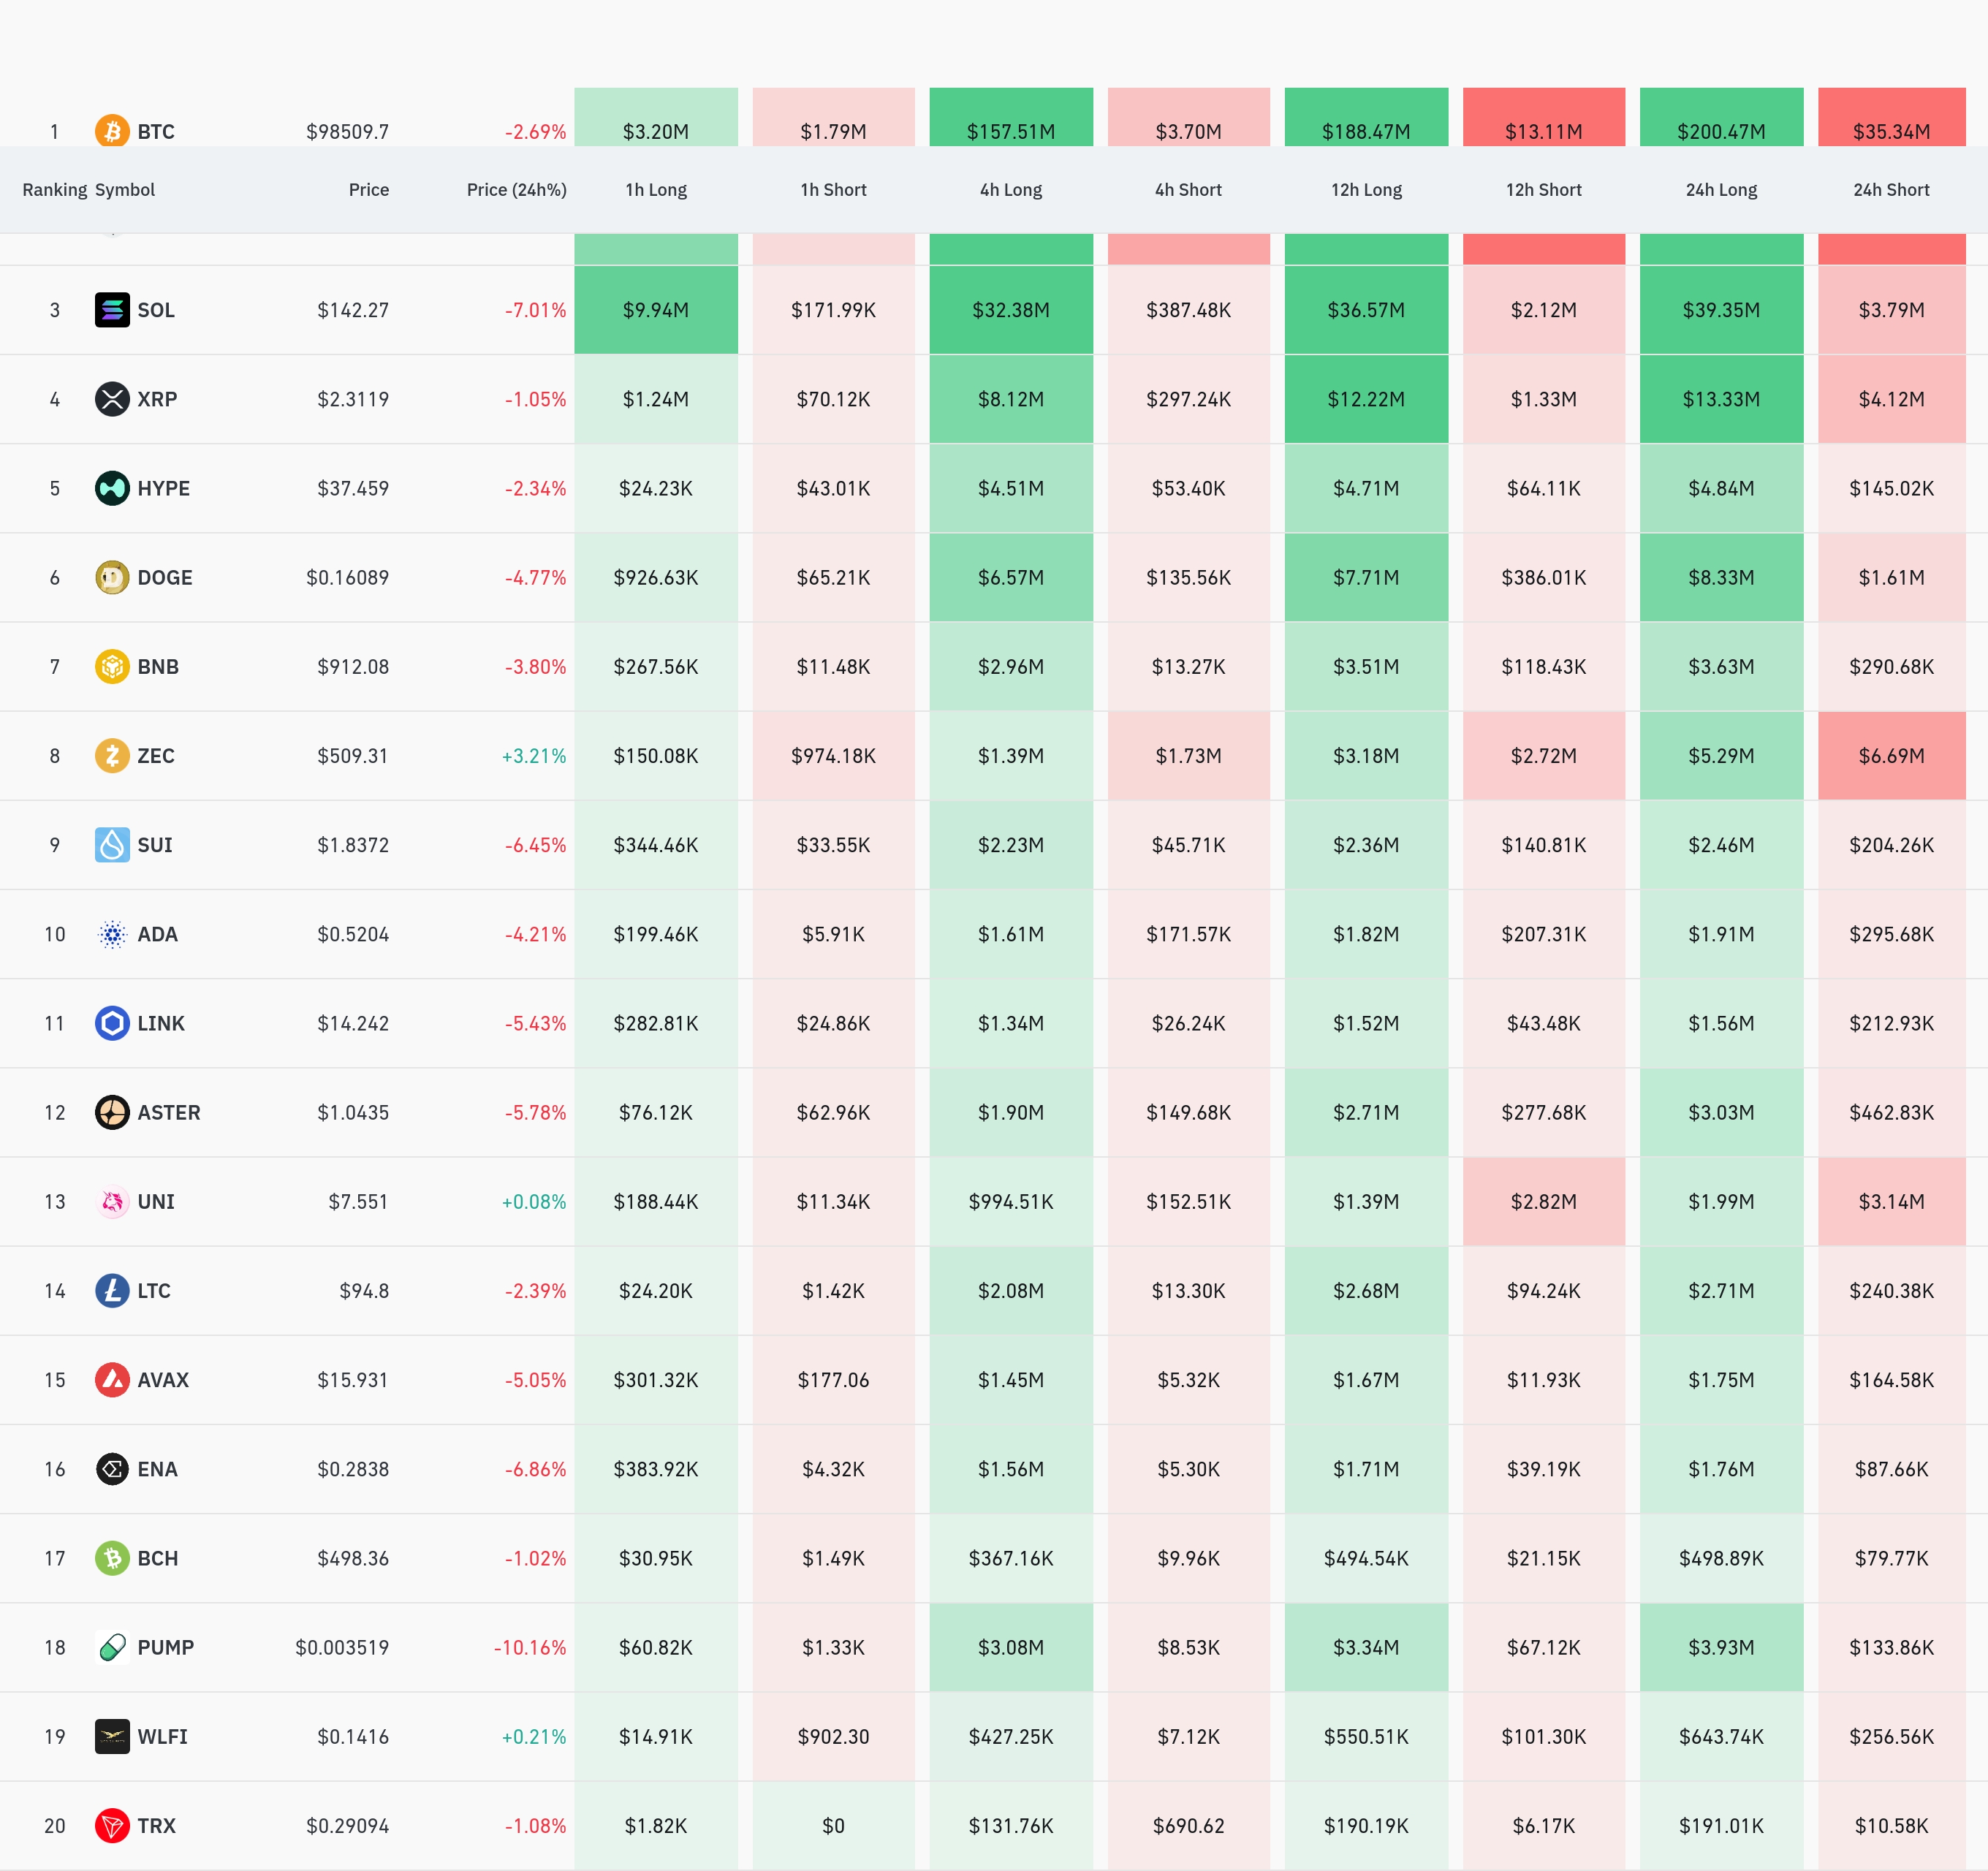Sort by Price (24h%) column header
Image resolution: width=1988 pixels, height=1871 pixels.
coord(516,190)
